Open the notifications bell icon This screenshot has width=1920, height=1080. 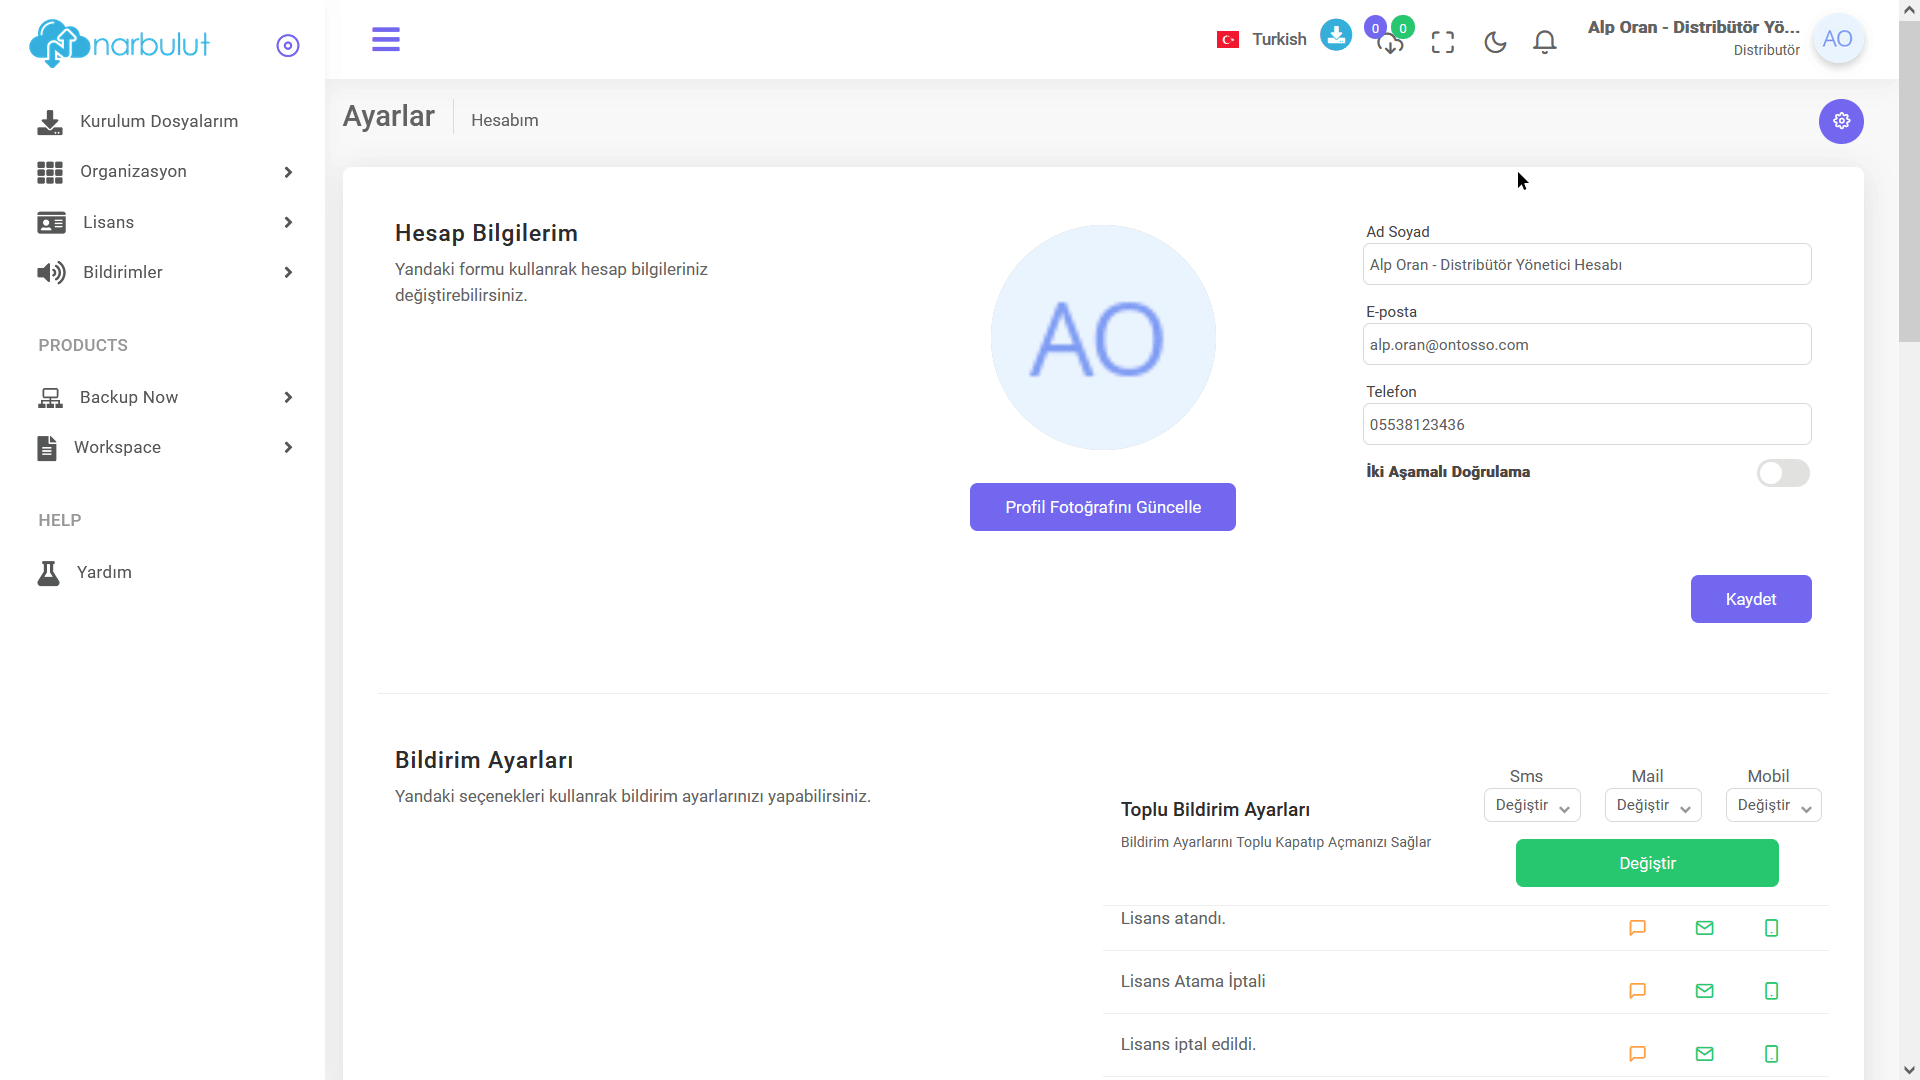click(1545, 42)
